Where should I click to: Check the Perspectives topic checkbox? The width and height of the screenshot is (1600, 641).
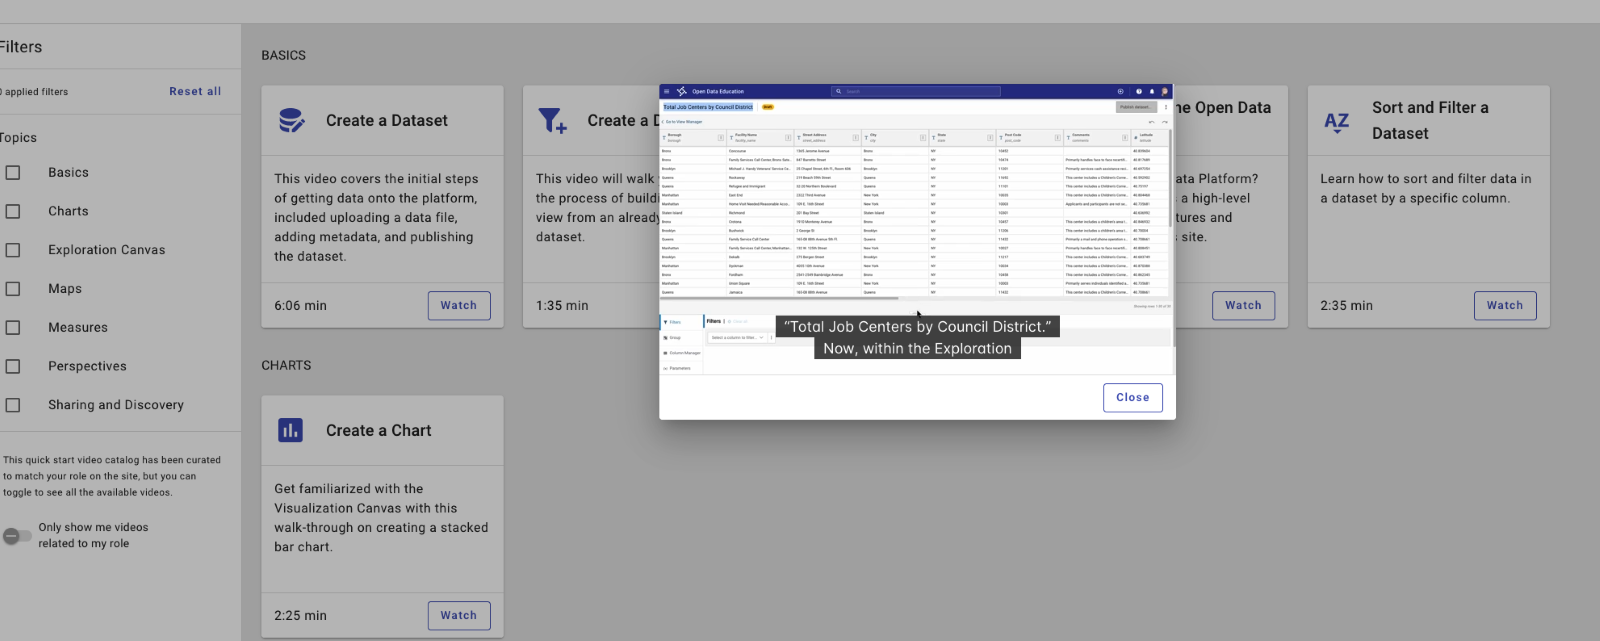coord(13,367)
